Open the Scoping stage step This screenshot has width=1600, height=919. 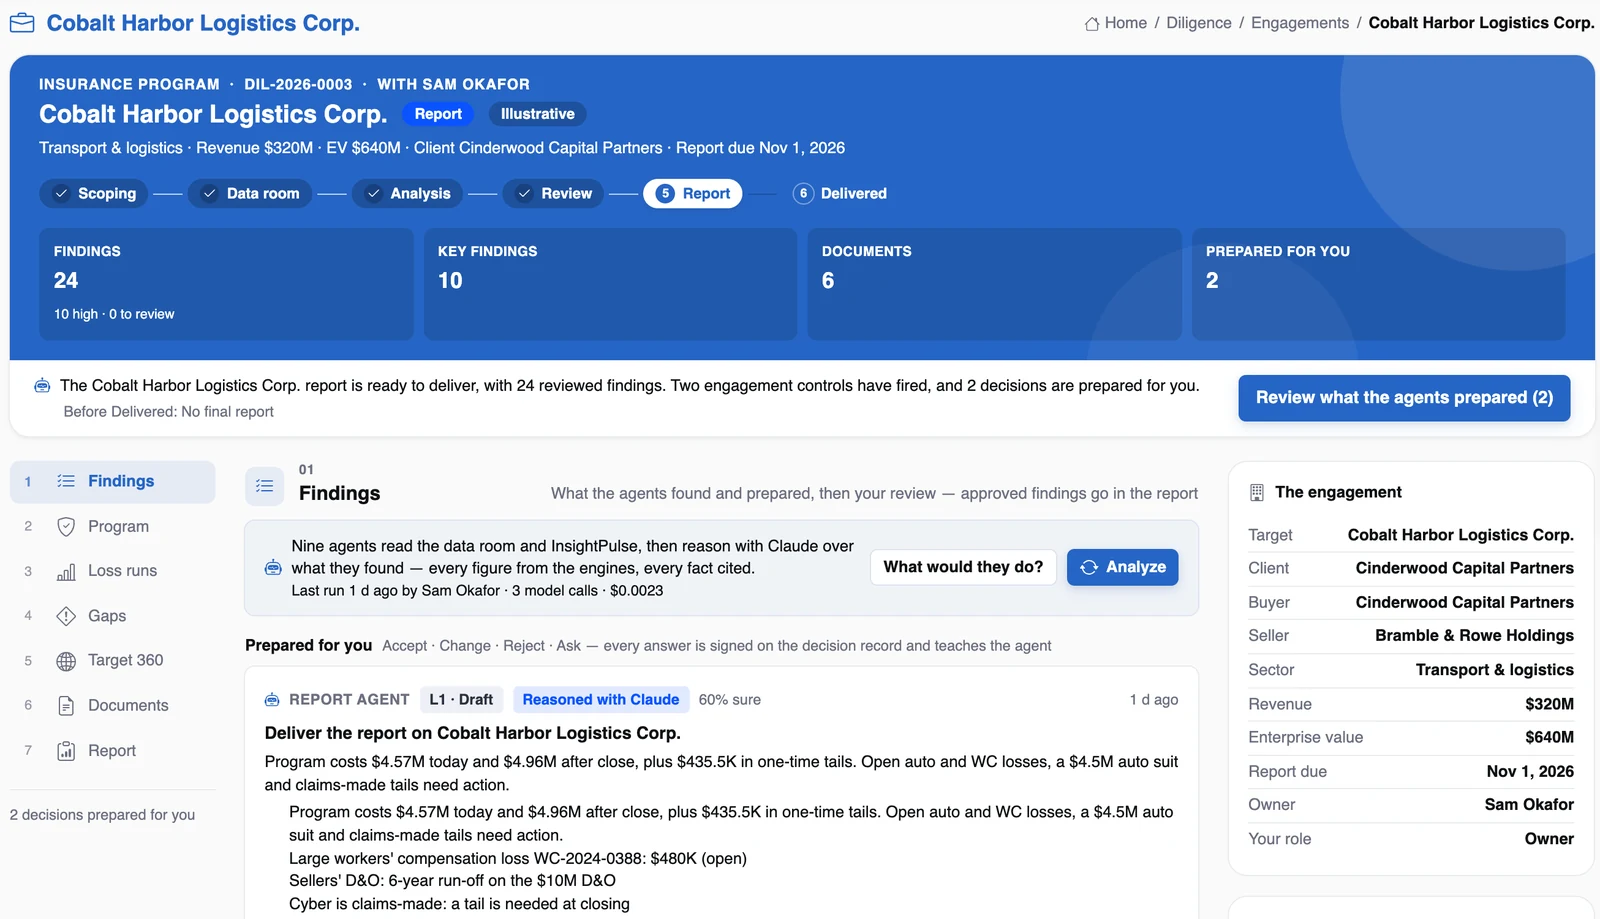(x=94, y=194)
